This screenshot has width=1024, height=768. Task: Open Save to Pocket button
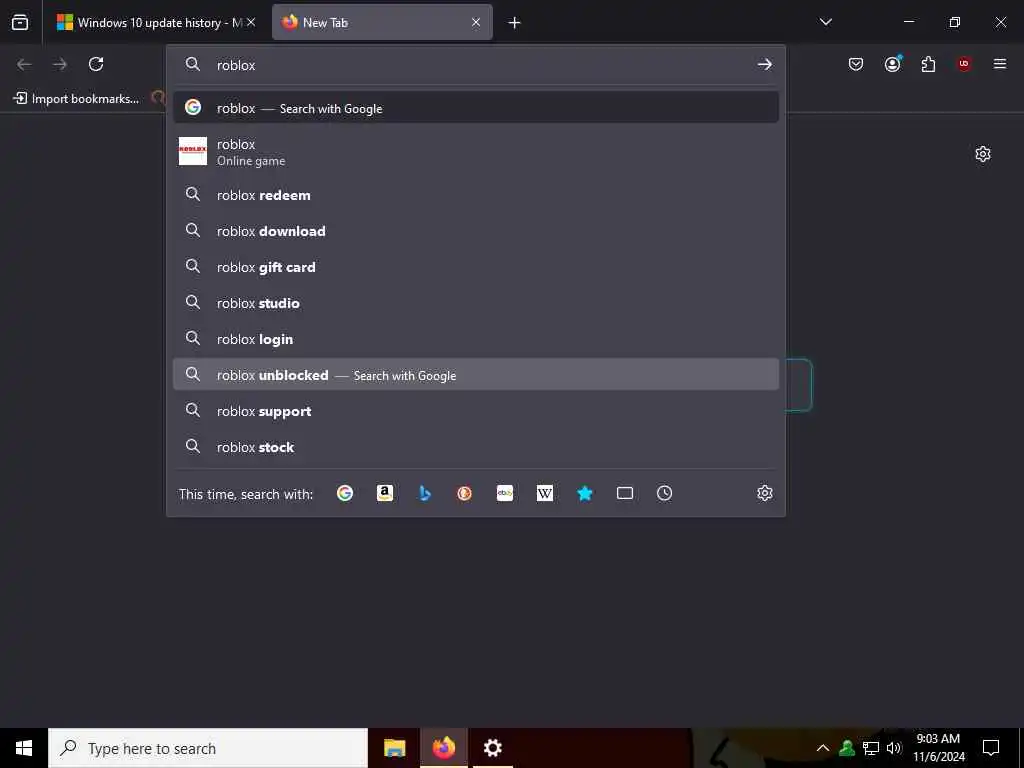click(856, 64)
